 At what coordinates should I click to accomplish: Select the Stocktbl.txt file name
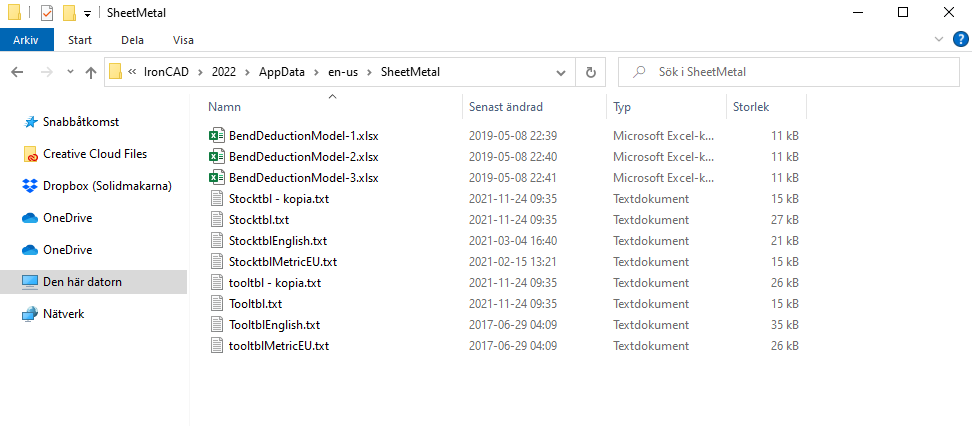pyautogui.click(x=259, y=220)
